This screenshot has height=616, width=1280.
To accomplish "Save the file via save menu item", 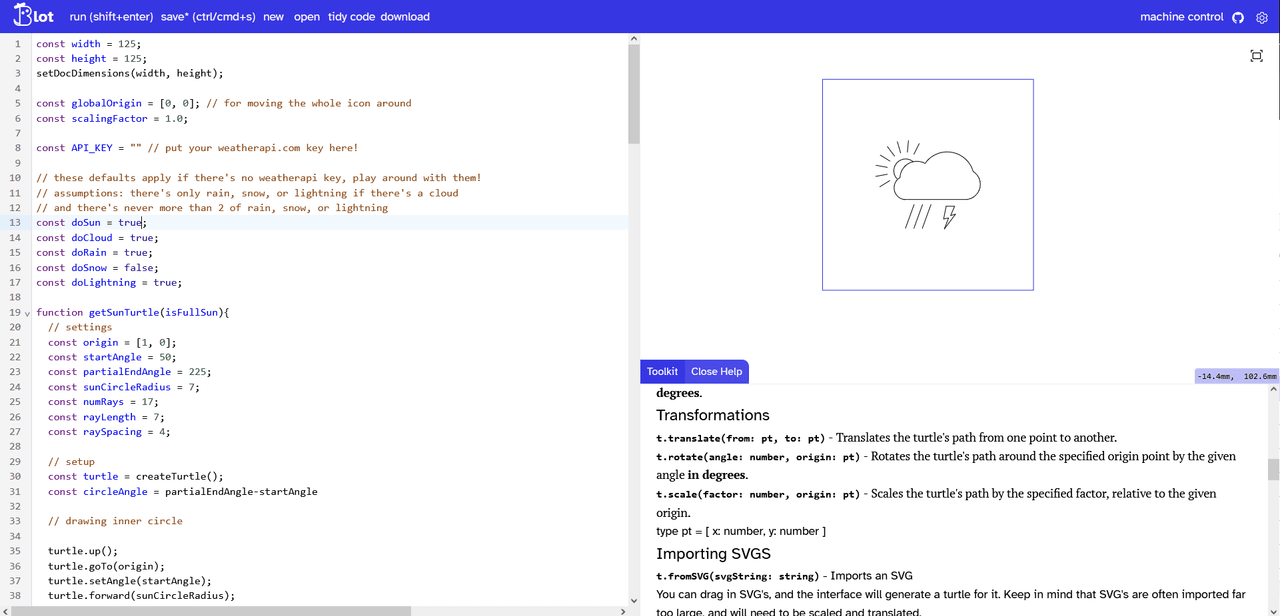I will 208,17.
